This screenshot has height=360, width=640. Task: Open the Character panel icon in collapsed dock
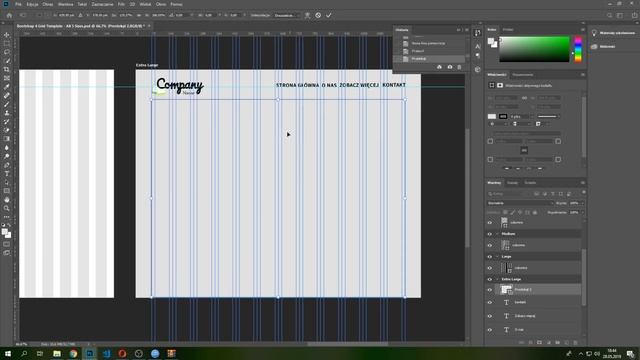coord(478,46)
